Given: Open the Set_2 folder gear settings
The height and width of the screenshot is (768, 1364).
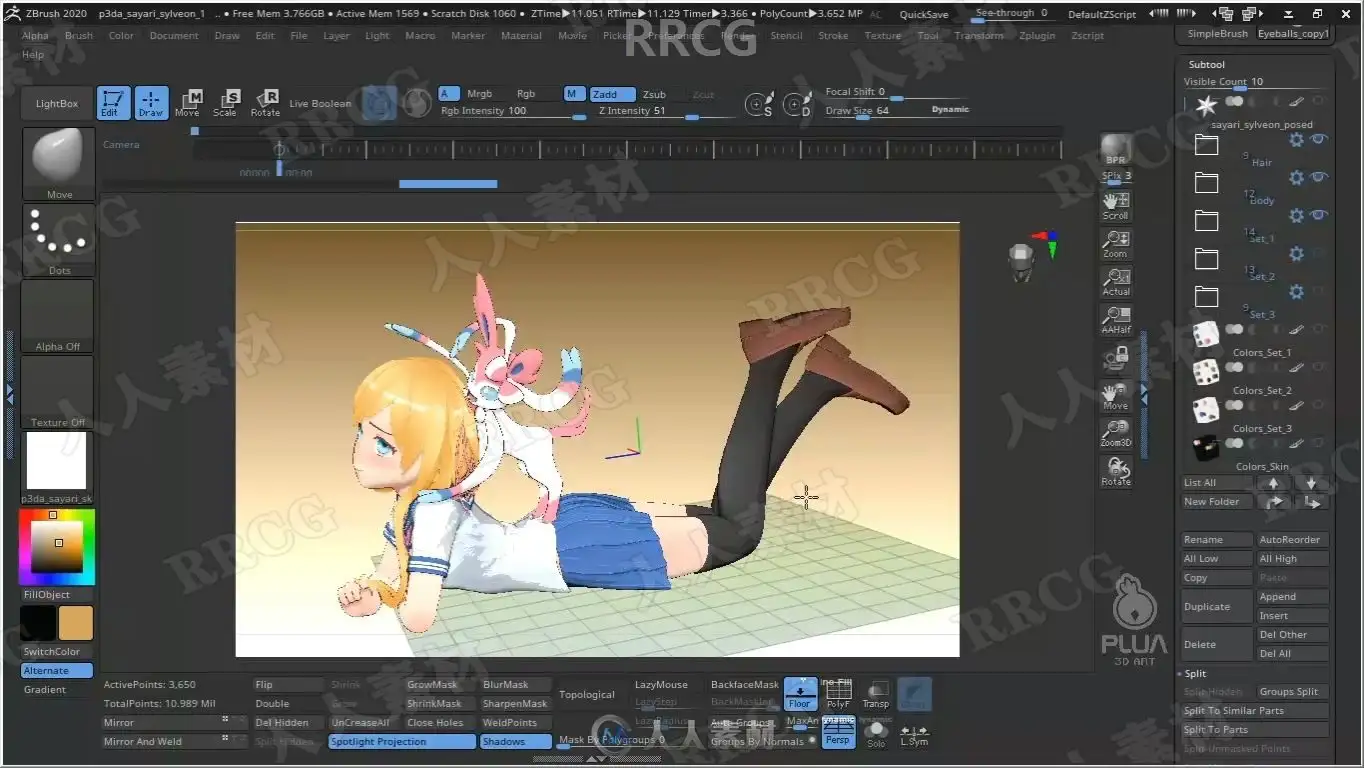Looking at the screenshot, I should [1296, 254].
